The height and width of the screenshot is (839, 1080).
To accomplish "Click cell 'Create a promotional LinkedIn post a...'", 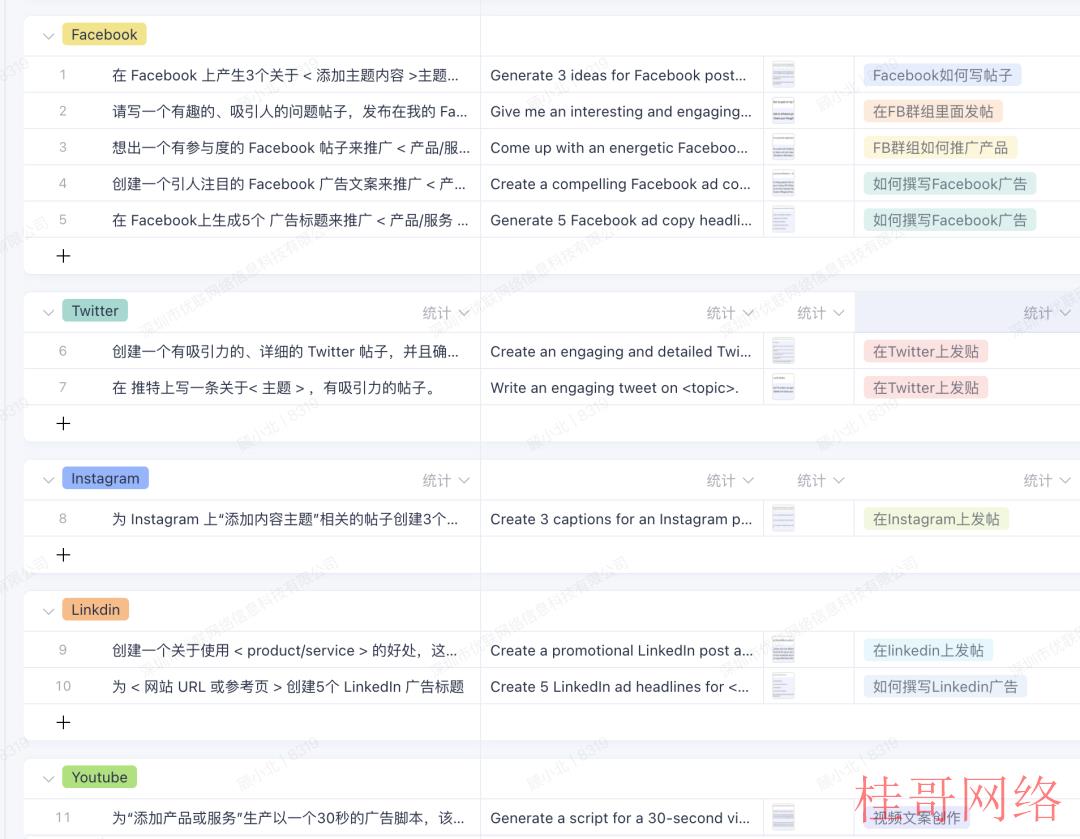I will click(622, 650).
